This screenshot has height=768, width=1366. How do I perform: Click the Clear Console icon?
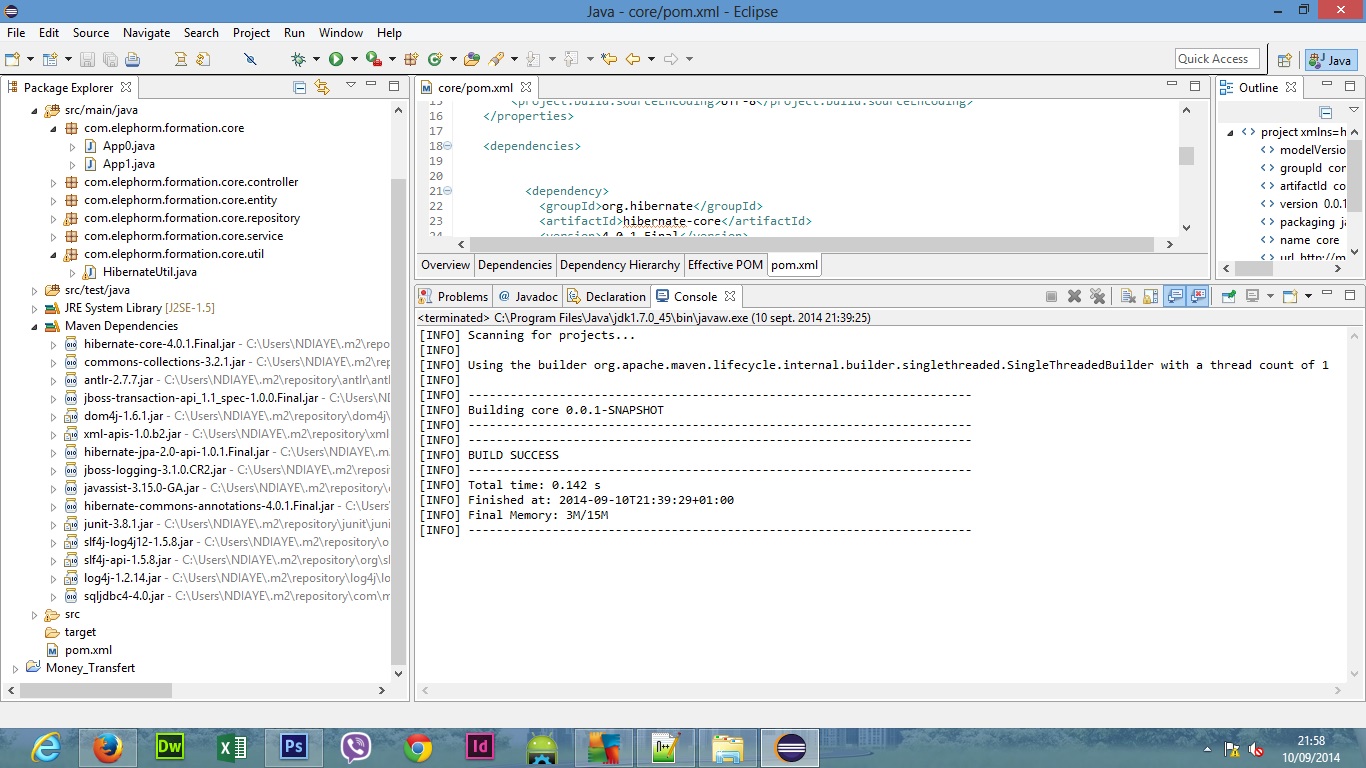(x=1128, y=296)
